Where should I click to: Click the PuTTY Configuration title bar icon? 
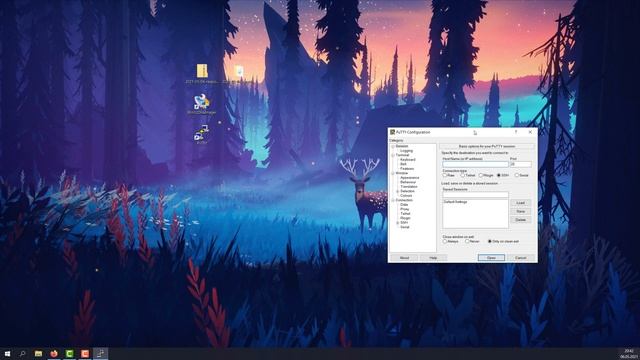392,132
